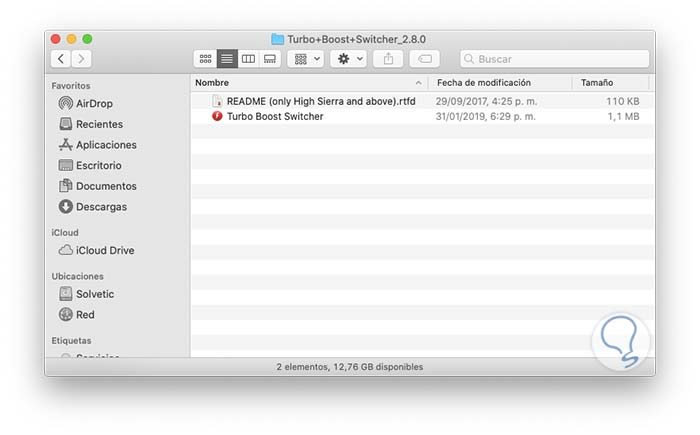Viewport: 700px width, 435px height.
Task: Click the 1,1 MB size cell
Action: point(624,117)
